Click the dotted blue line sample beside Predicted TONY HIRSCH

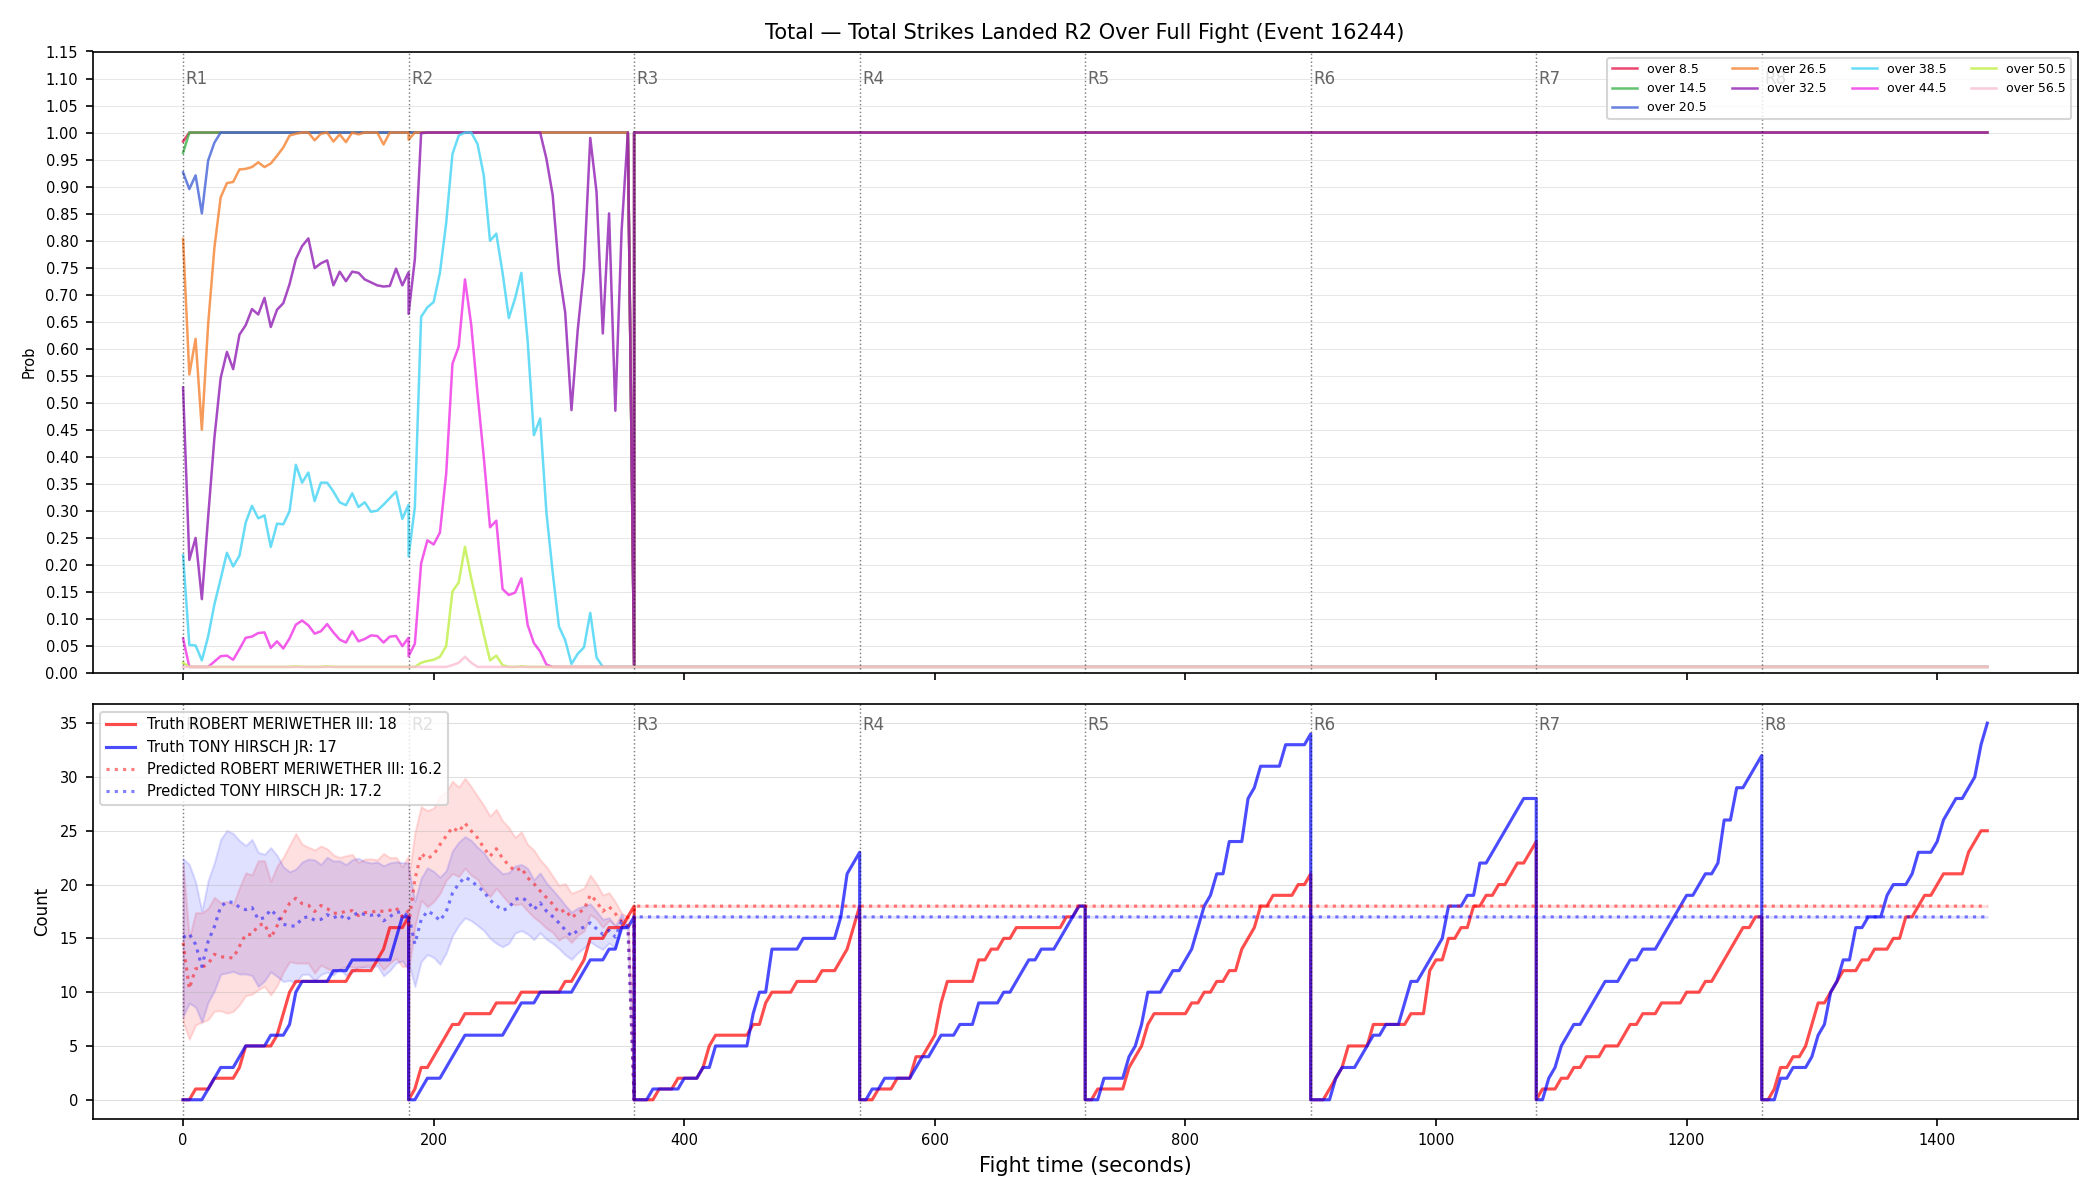pyautogui.click(x=120, y=791)
